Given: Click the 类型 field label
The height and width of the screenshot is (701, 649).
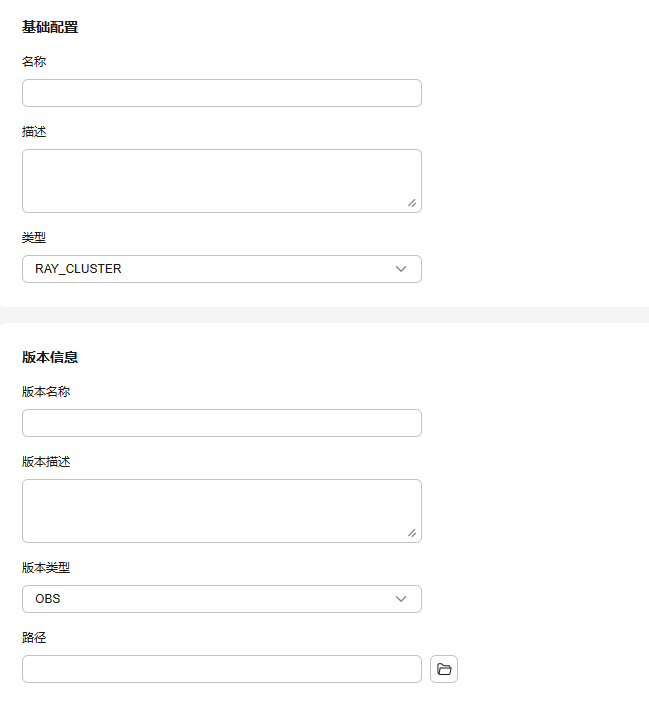Looking at the screenshot, I should (34, 237).
